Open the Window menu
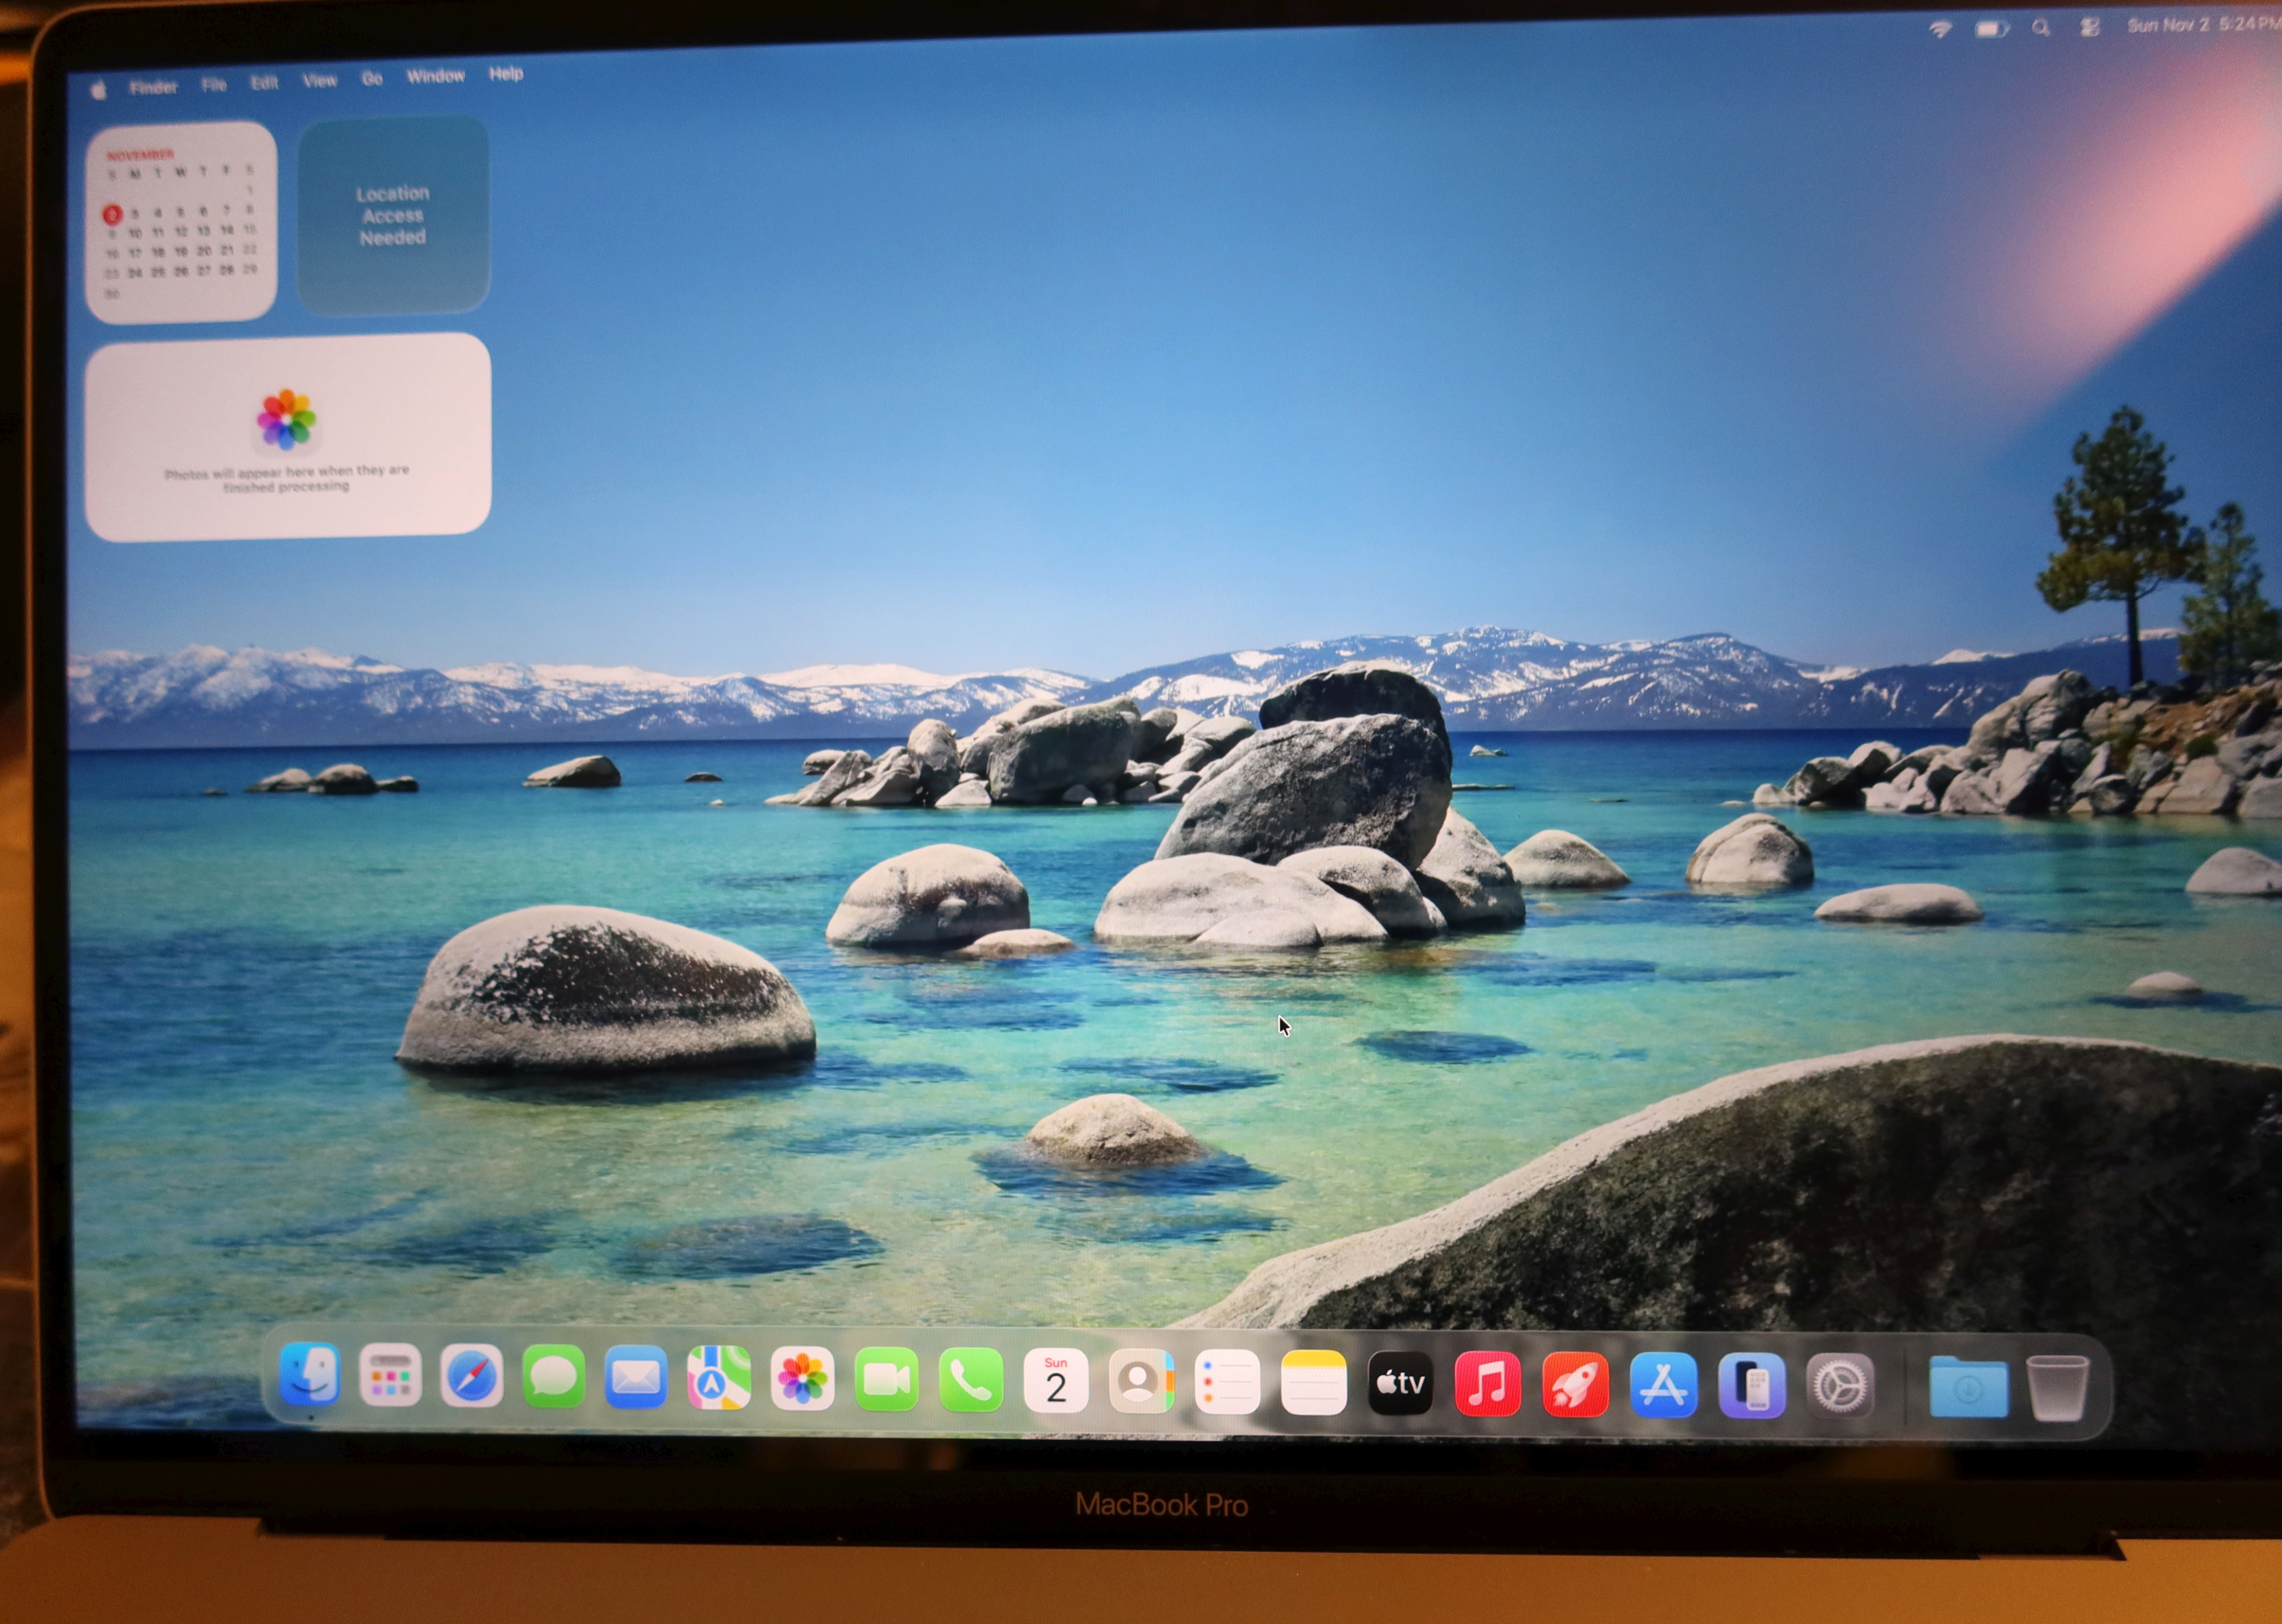 [x=435, y=76]
